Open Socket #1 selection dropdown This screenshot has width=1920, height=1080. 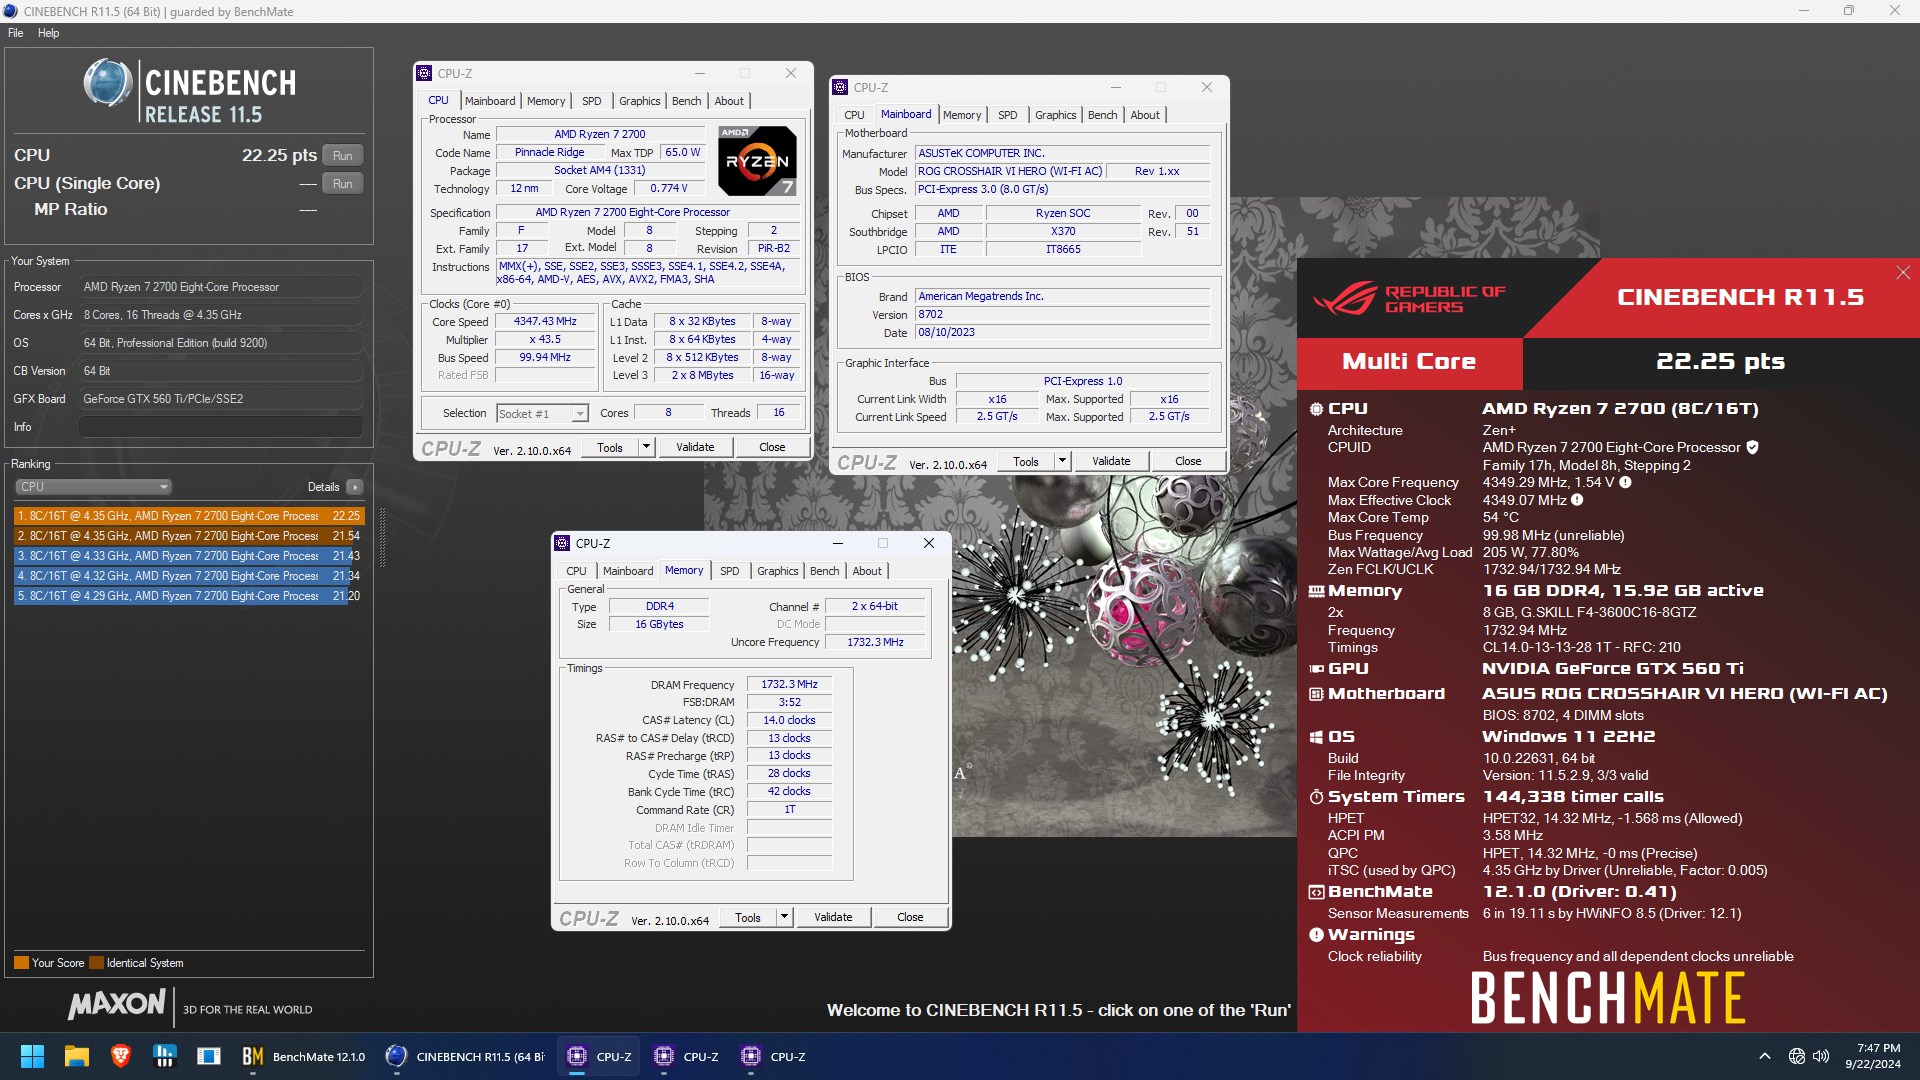[541, 414]
